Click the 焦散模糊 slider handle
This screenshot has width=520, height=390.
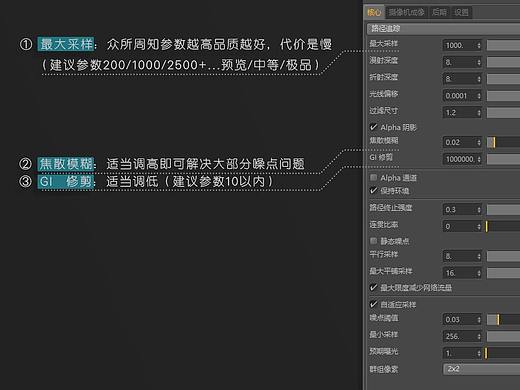494,142
